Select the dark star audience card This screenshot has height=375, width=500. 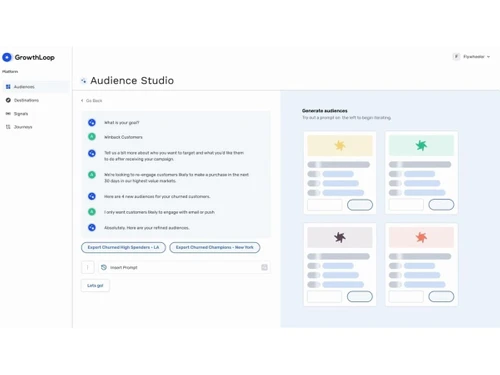click(340, 265)
